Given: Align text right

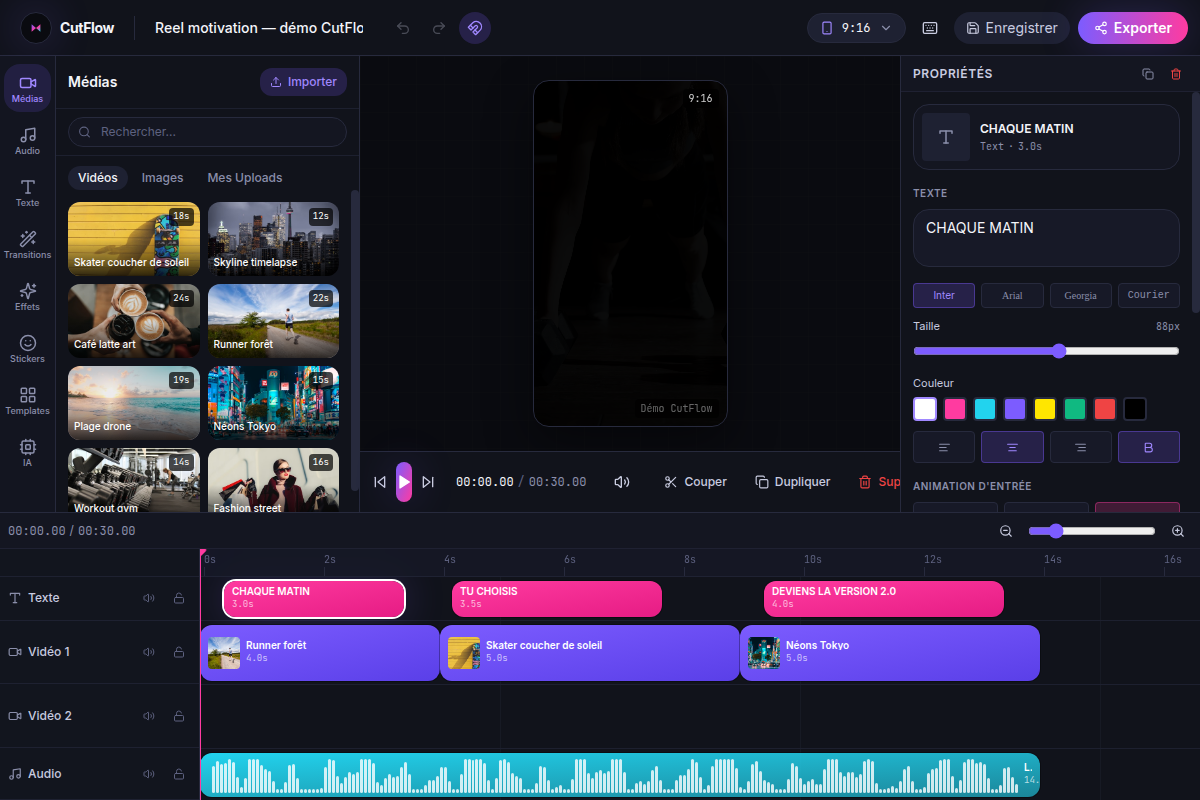Looking at the screenshot, I should (1081, 447).
